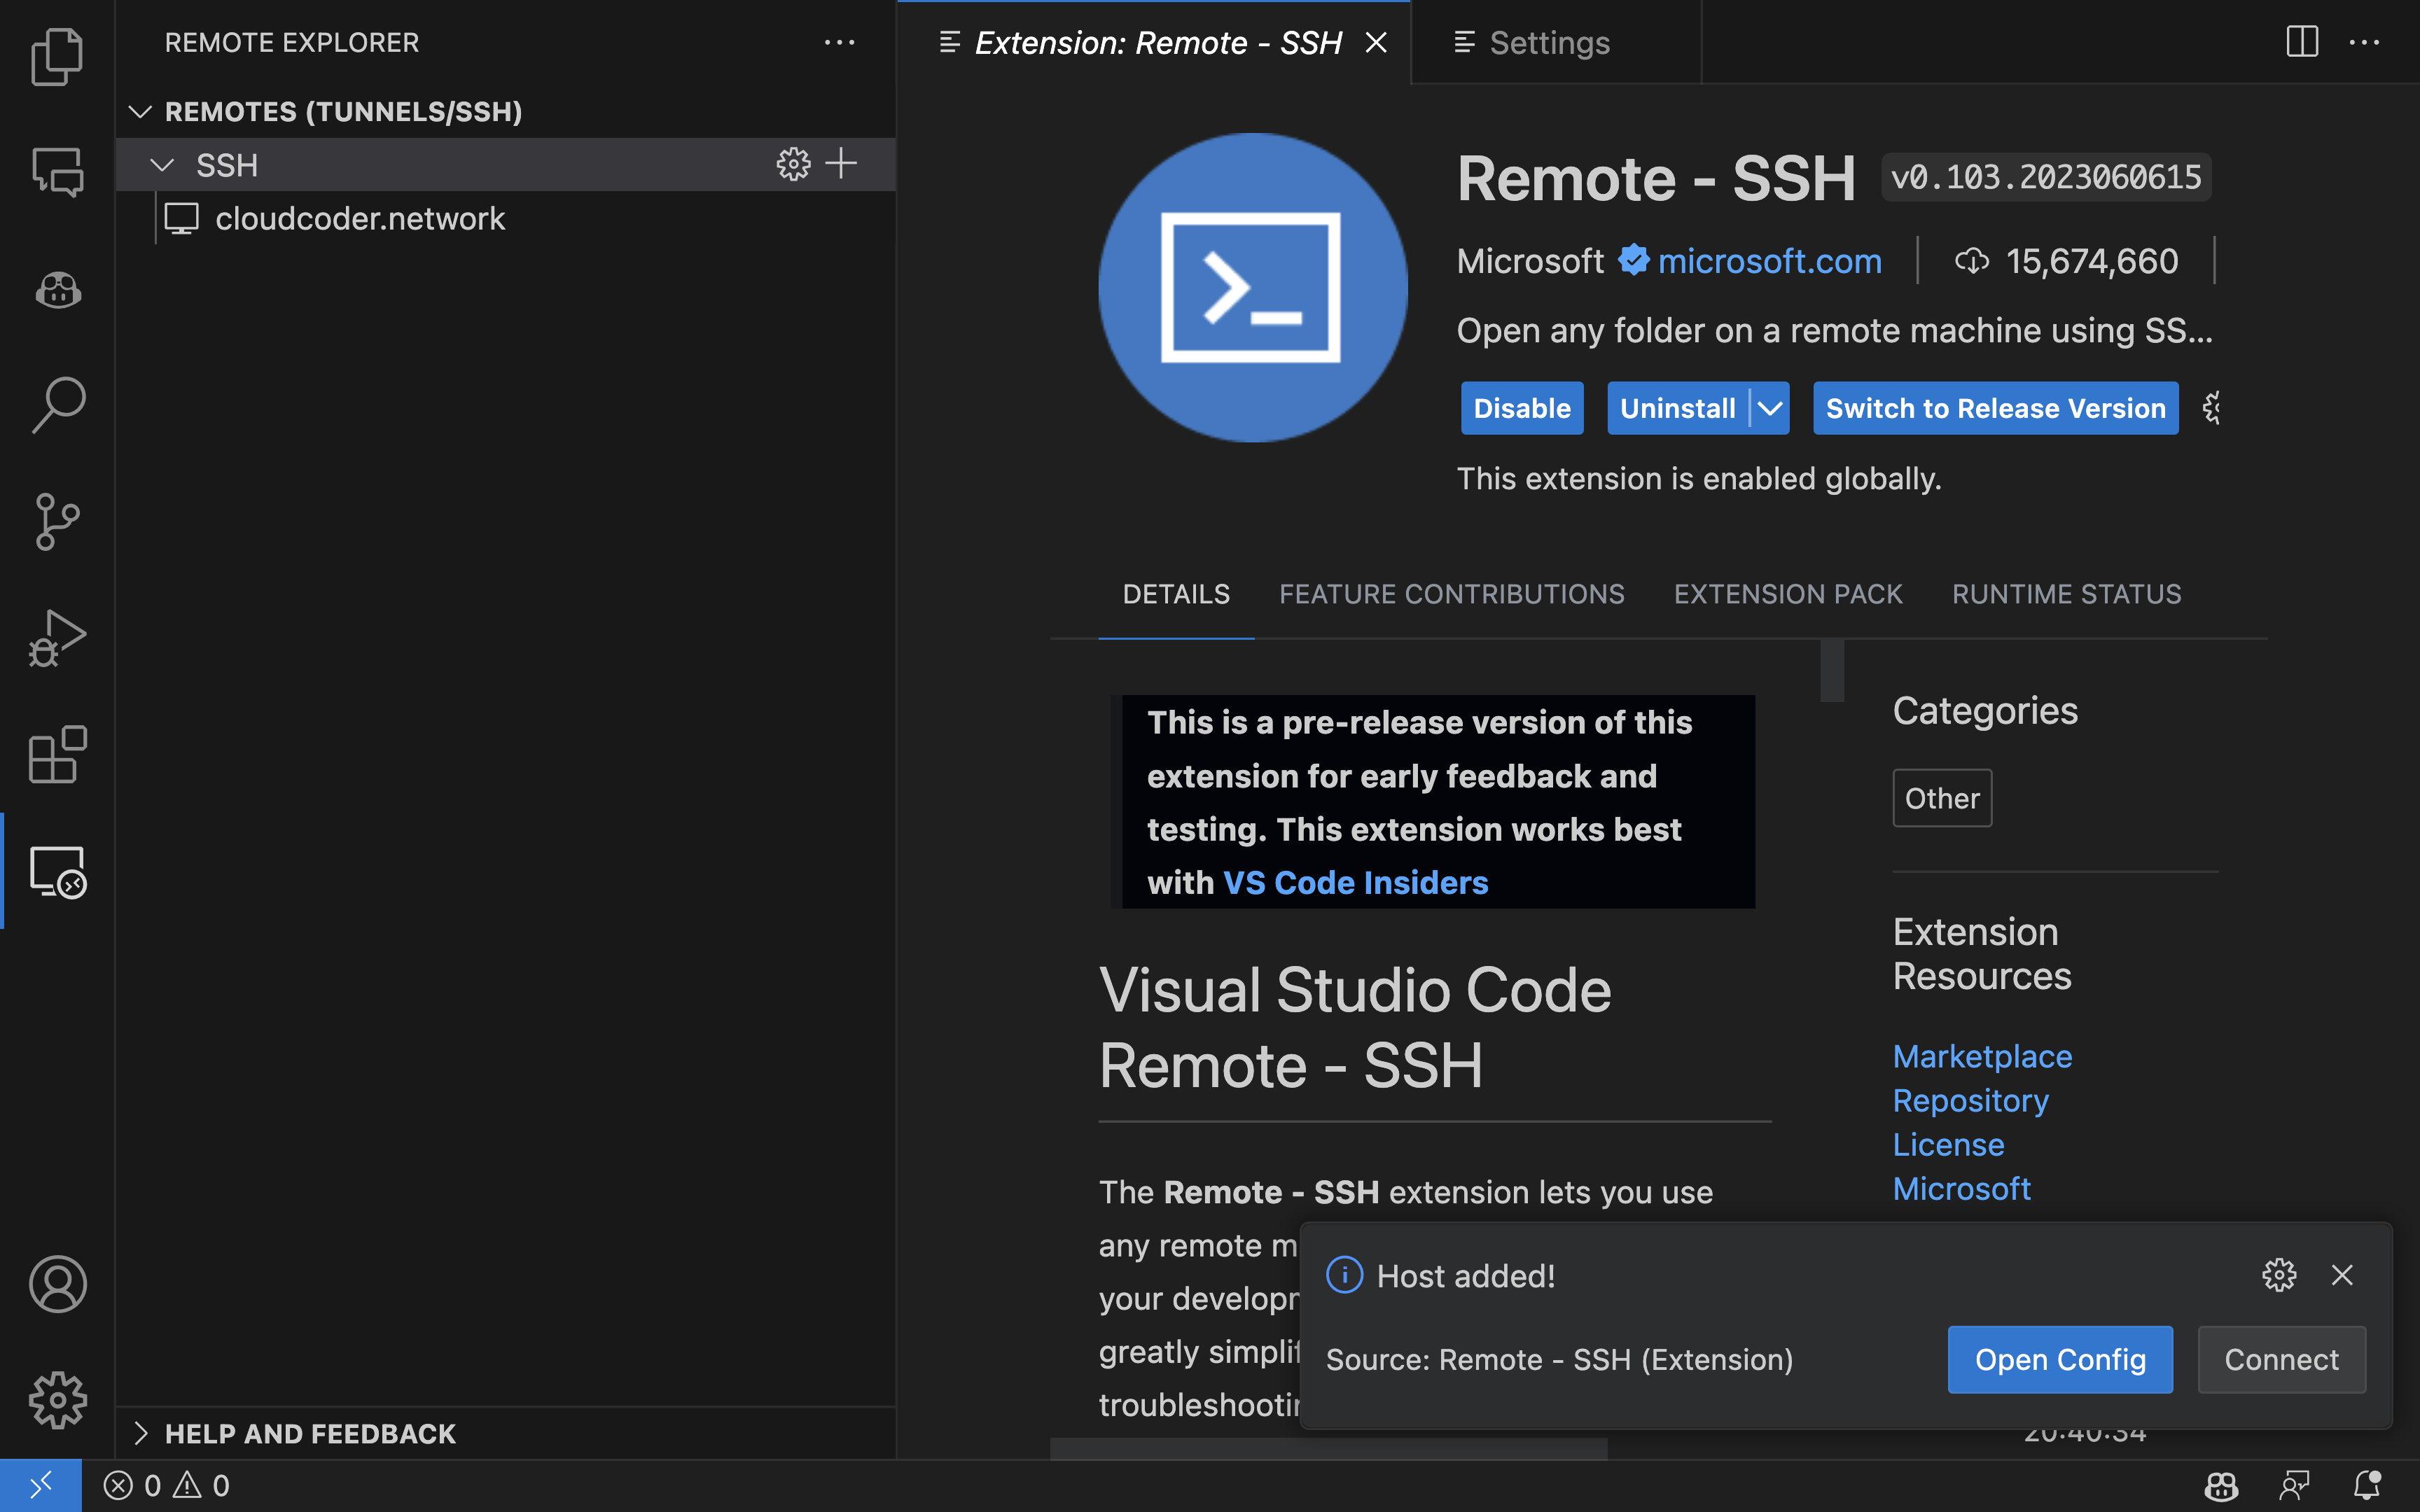This screenshot has height=1512, width=2420.
Task: Open Remote Explorer more actions ellipsis
Action: click(839, 43)
